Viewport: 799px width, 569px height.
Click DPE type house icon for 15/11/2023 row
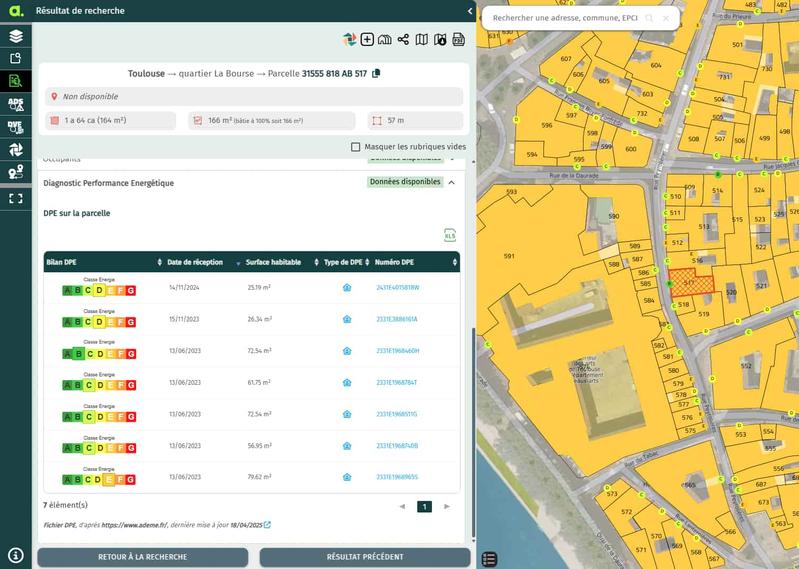tap(347, 319)
